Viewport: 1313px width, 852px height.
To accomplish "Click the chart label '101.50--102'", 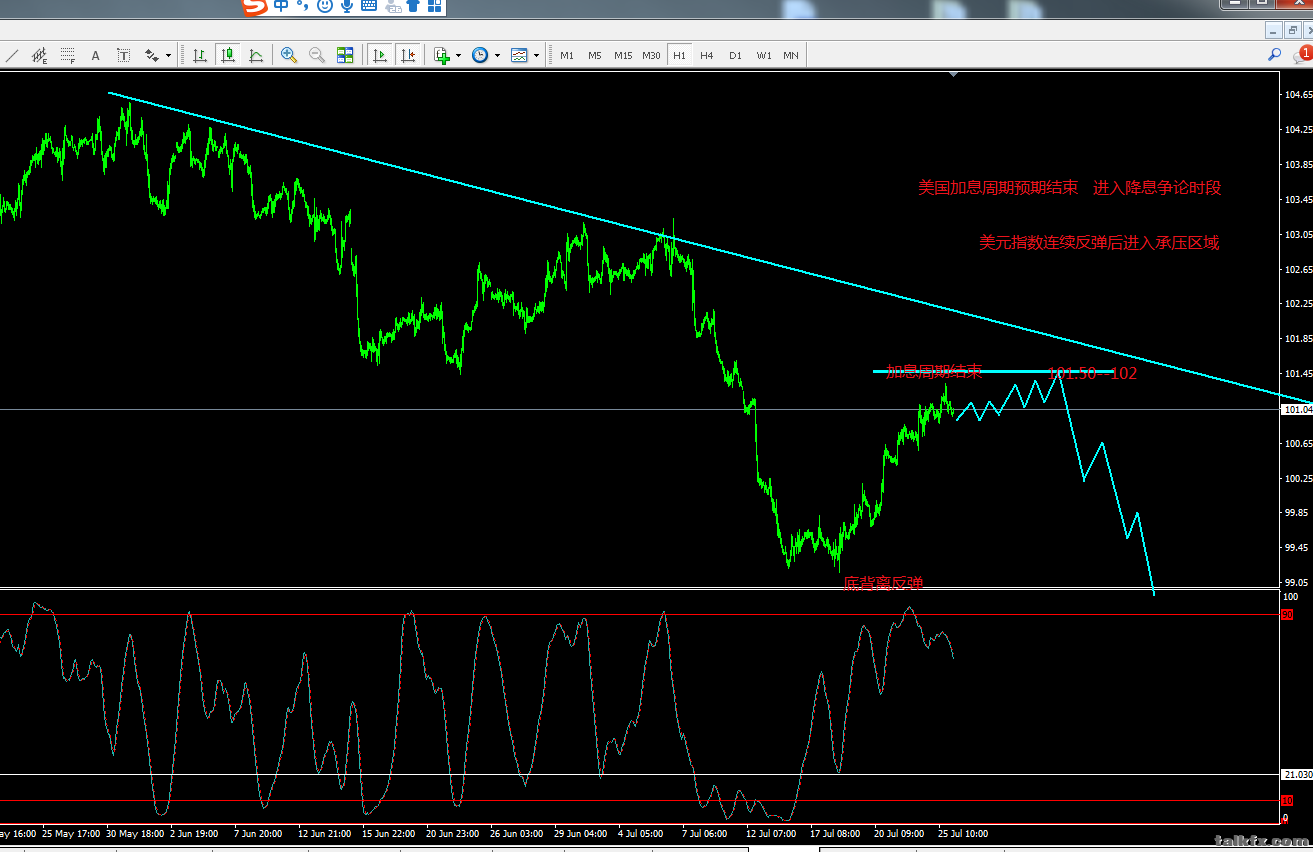I will pos(1092,374).
